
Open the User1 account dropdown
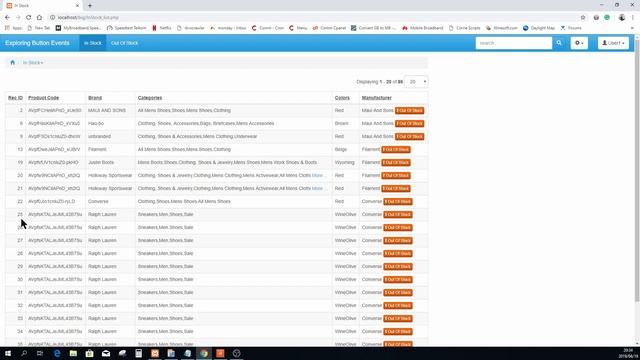point(613,43)
